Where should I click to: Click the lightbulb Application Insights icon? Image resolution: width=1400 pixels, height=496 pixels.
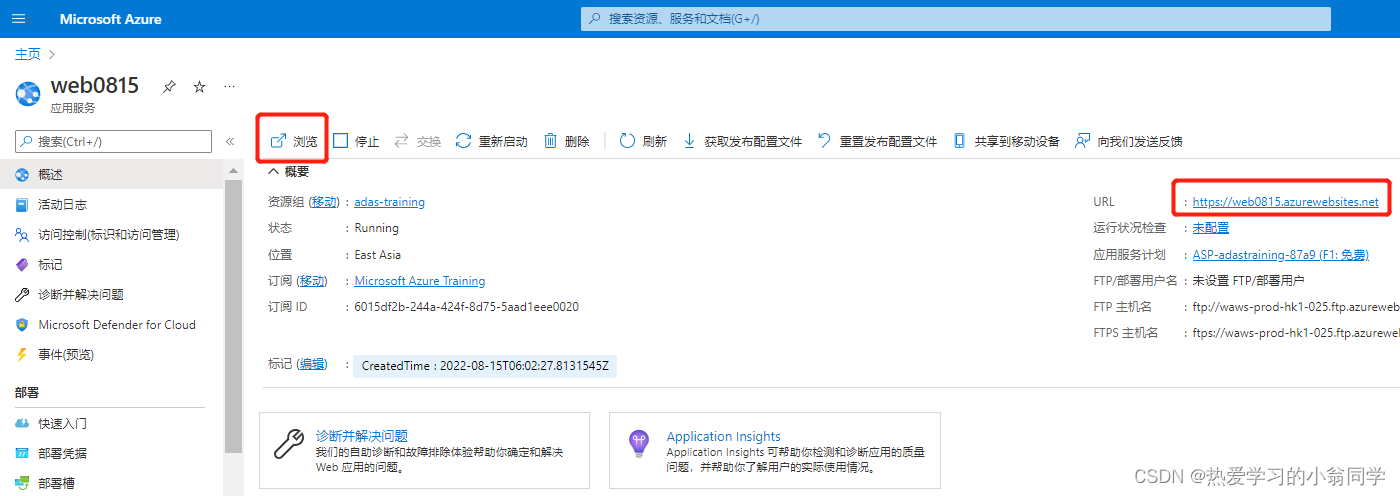point(638,442)
